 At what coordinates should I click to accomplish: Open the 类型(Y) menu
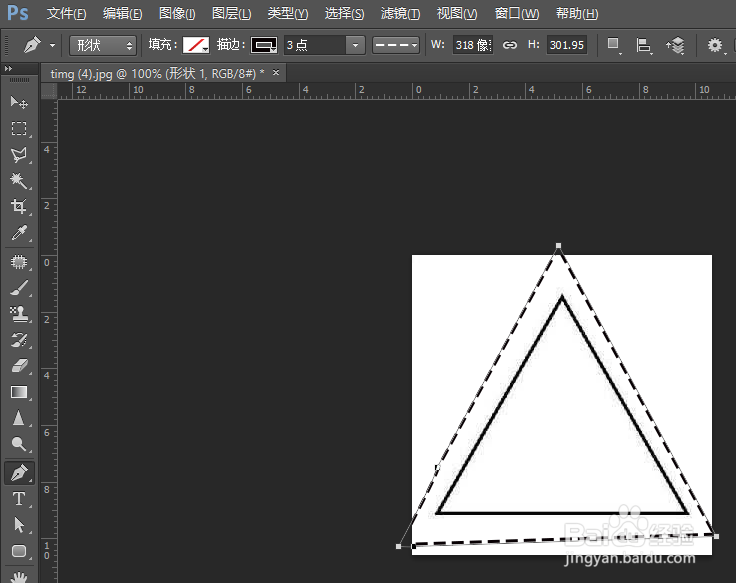click(288, 14)
